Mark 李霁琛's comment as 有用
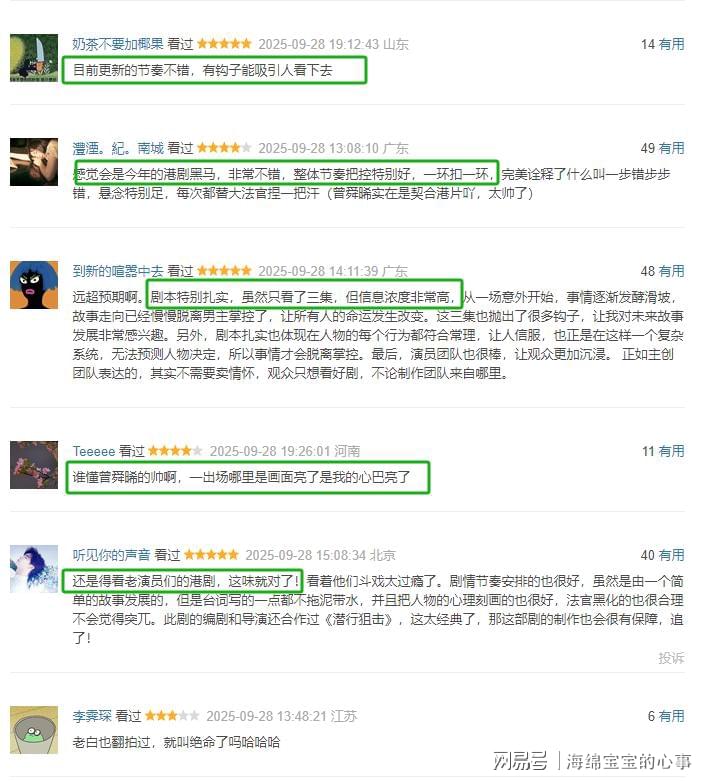The height and width of the screenshot is (781, 710). click(671, 716)
